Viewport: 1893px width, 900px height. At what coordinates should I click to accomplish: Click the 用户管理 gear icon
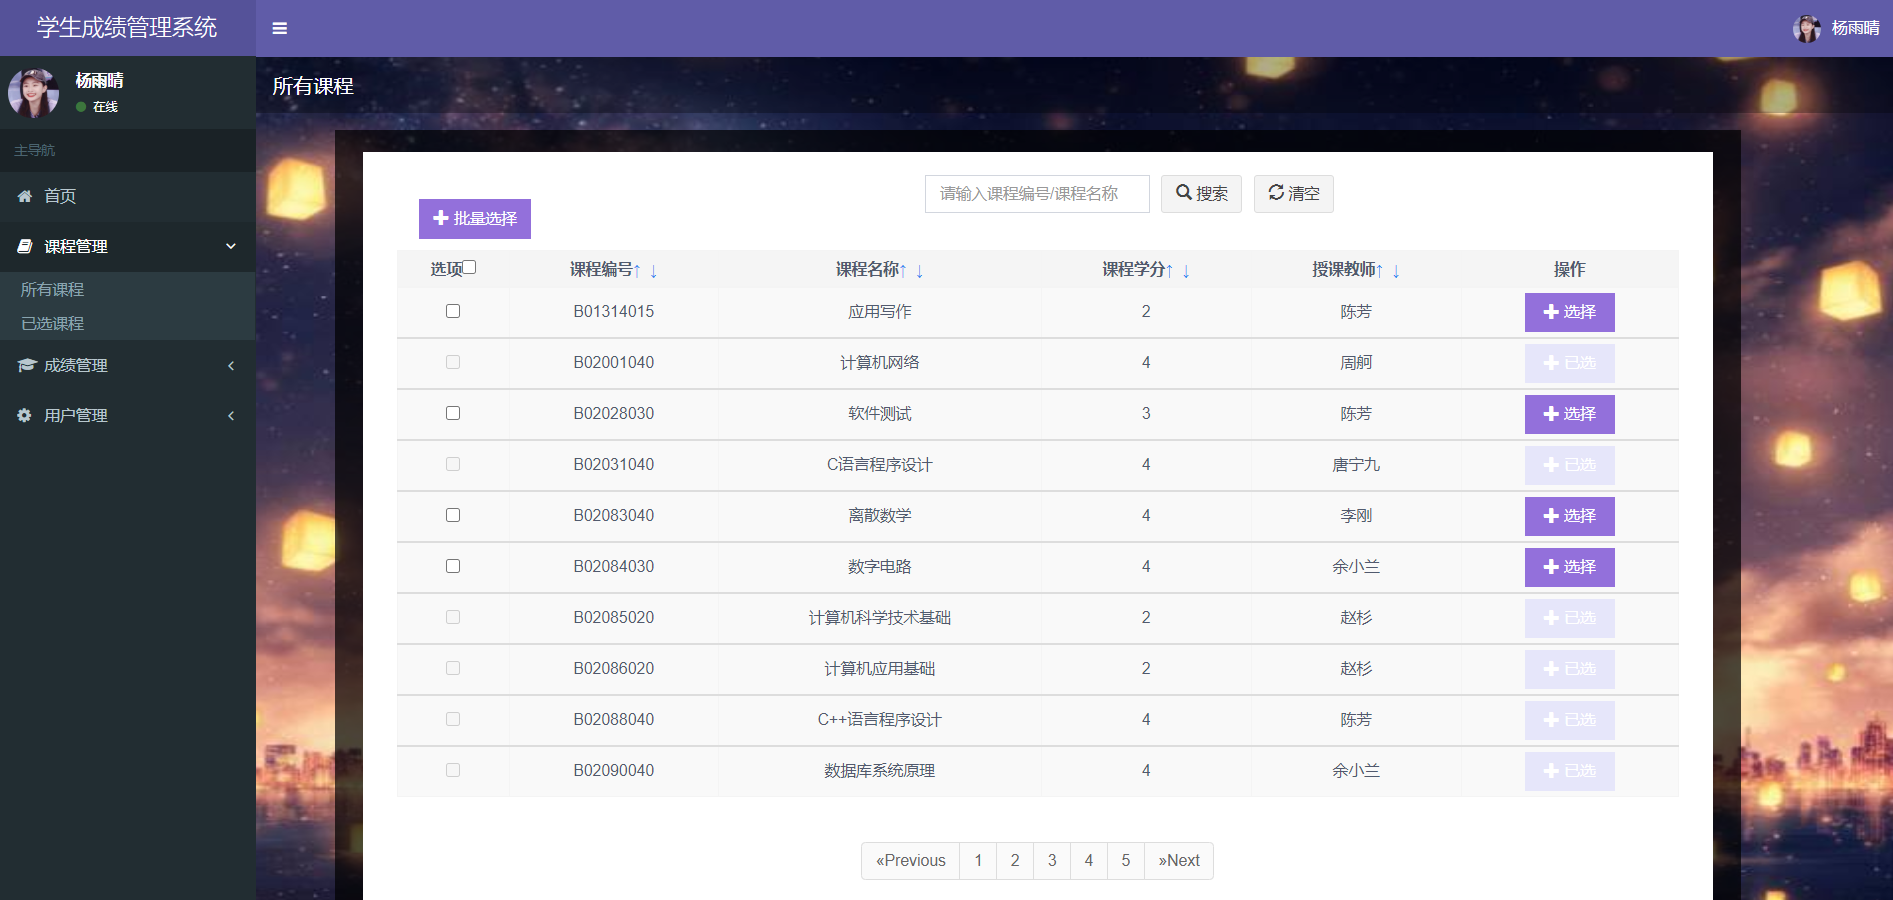(x=25, y=415)
